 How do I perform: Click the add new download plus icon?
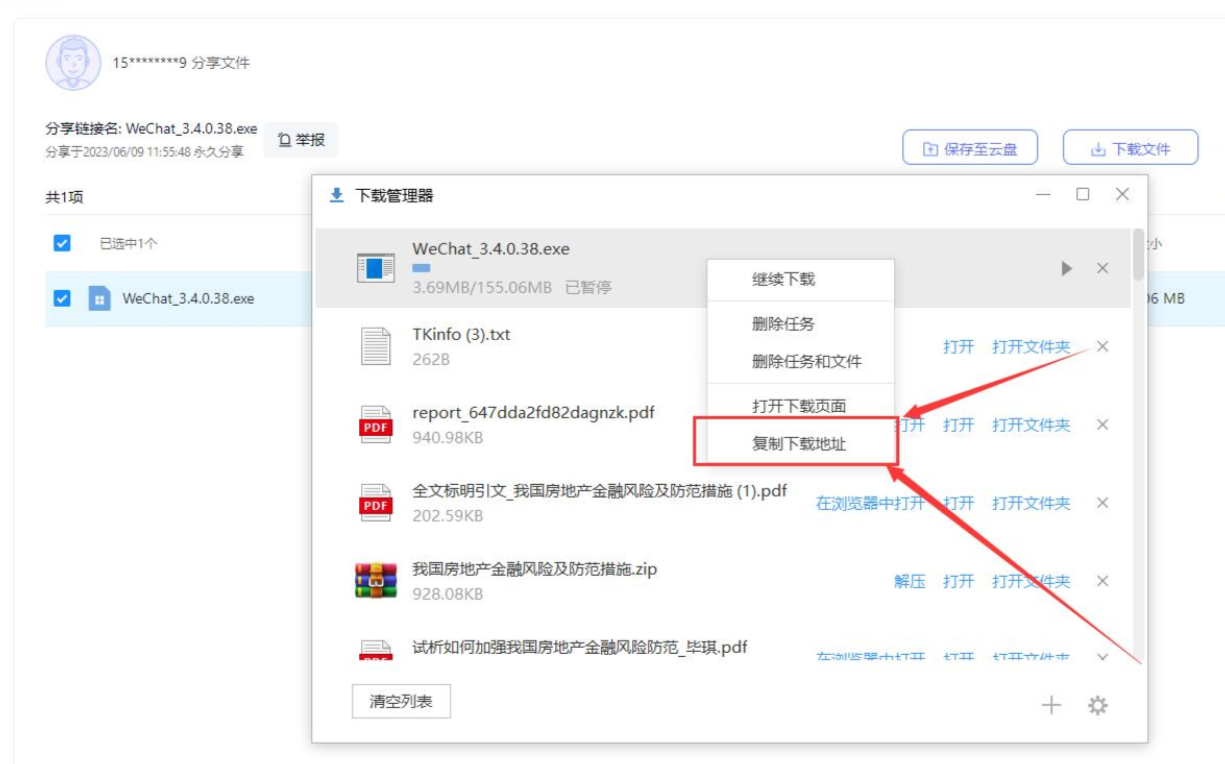pos(1051,705)
